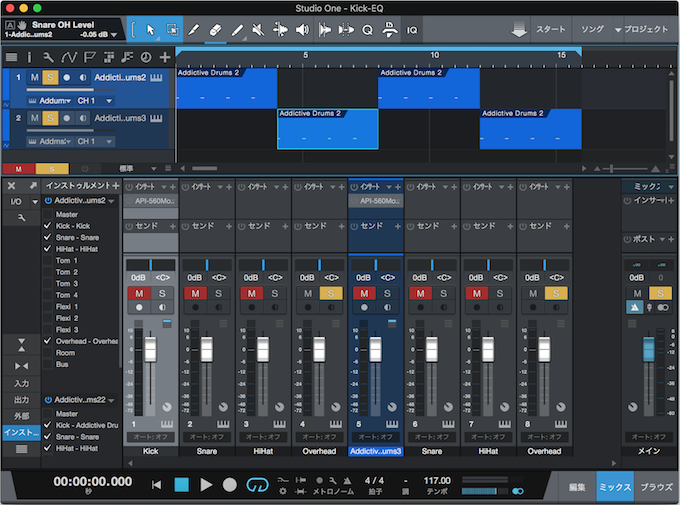
Task: Open the ブラウズ panel
Action: 656,487
